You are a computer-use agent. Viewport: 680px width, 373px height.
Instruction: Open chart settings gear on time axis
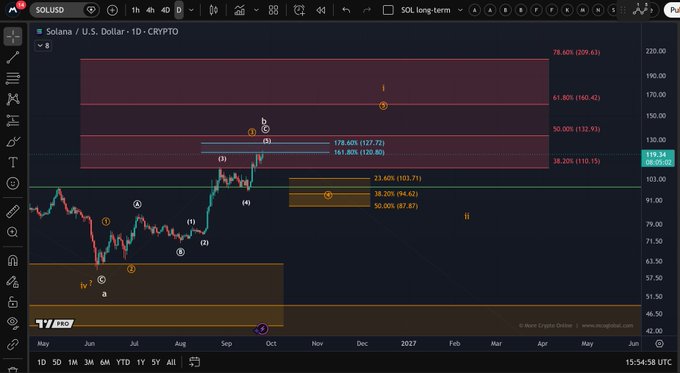[x=659, y=344]
